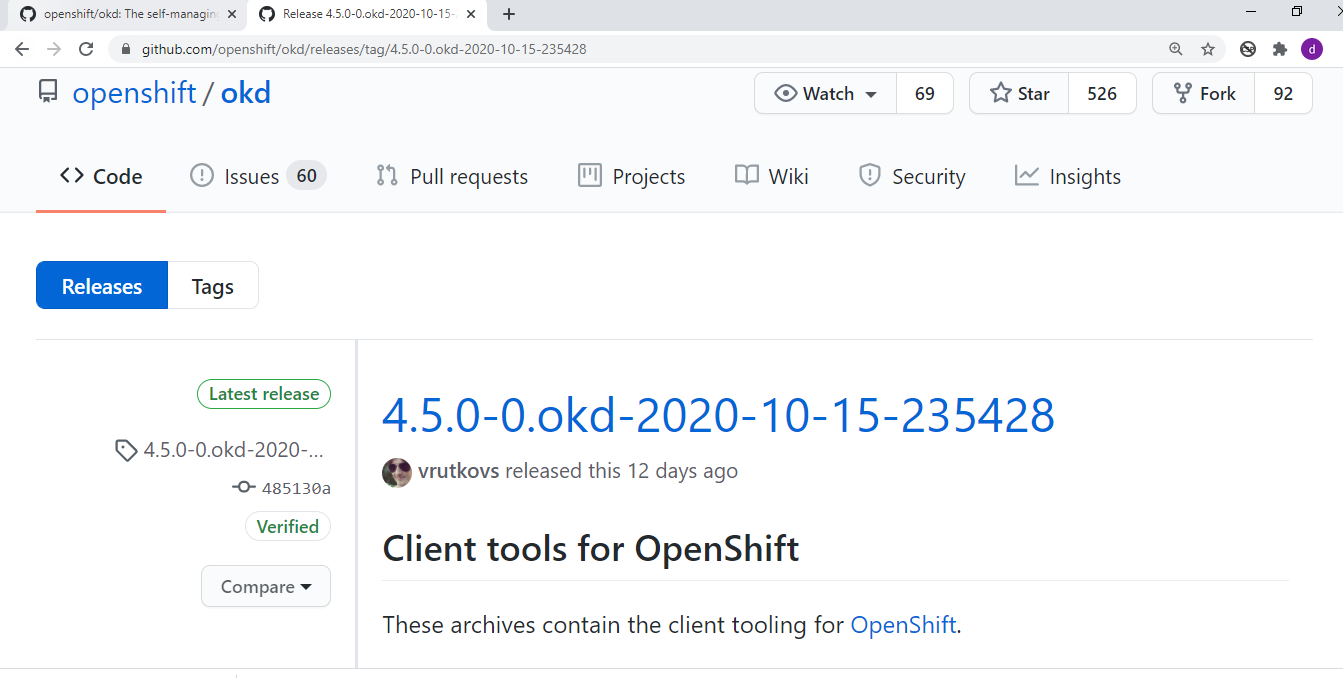1343x678 pixels.
Task: Star the repository
Action: tap(1019, 93)
